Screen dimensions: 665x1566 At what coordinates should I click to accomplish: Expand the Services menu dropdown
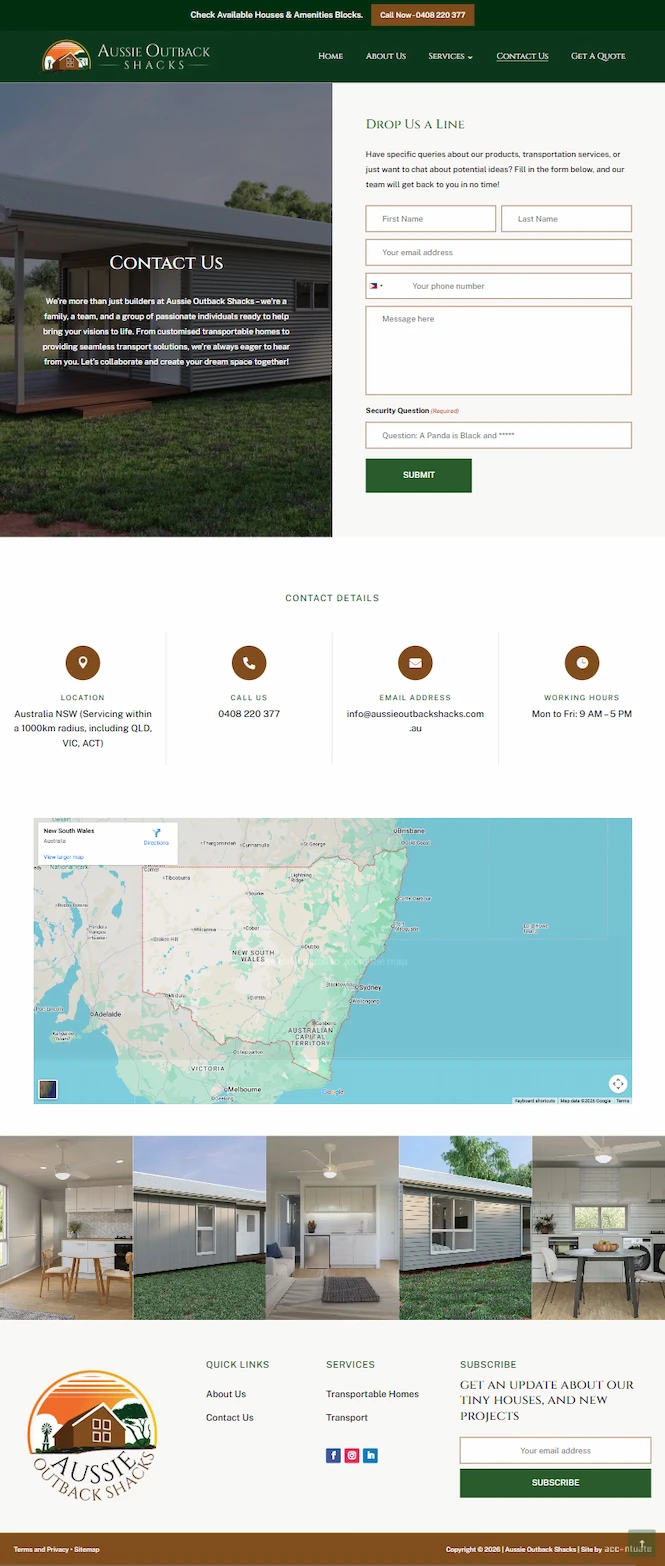click(451, 56)
